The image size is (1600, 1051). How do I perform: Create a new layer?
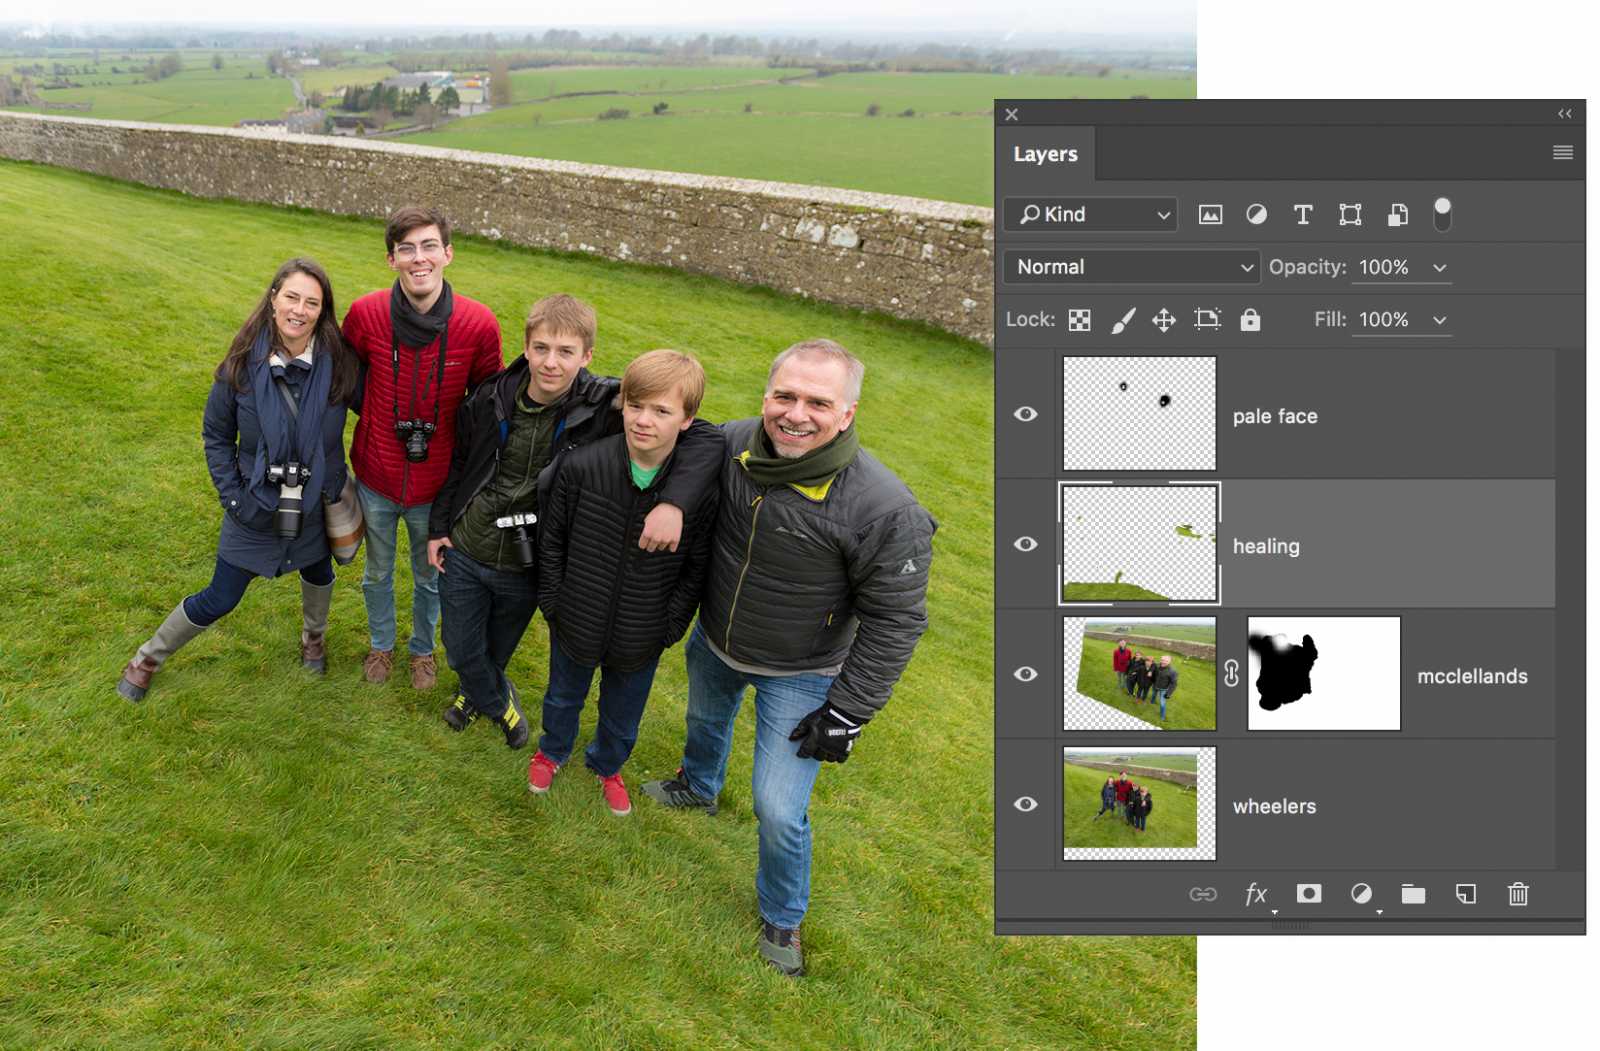click(x=1466, y=894)
